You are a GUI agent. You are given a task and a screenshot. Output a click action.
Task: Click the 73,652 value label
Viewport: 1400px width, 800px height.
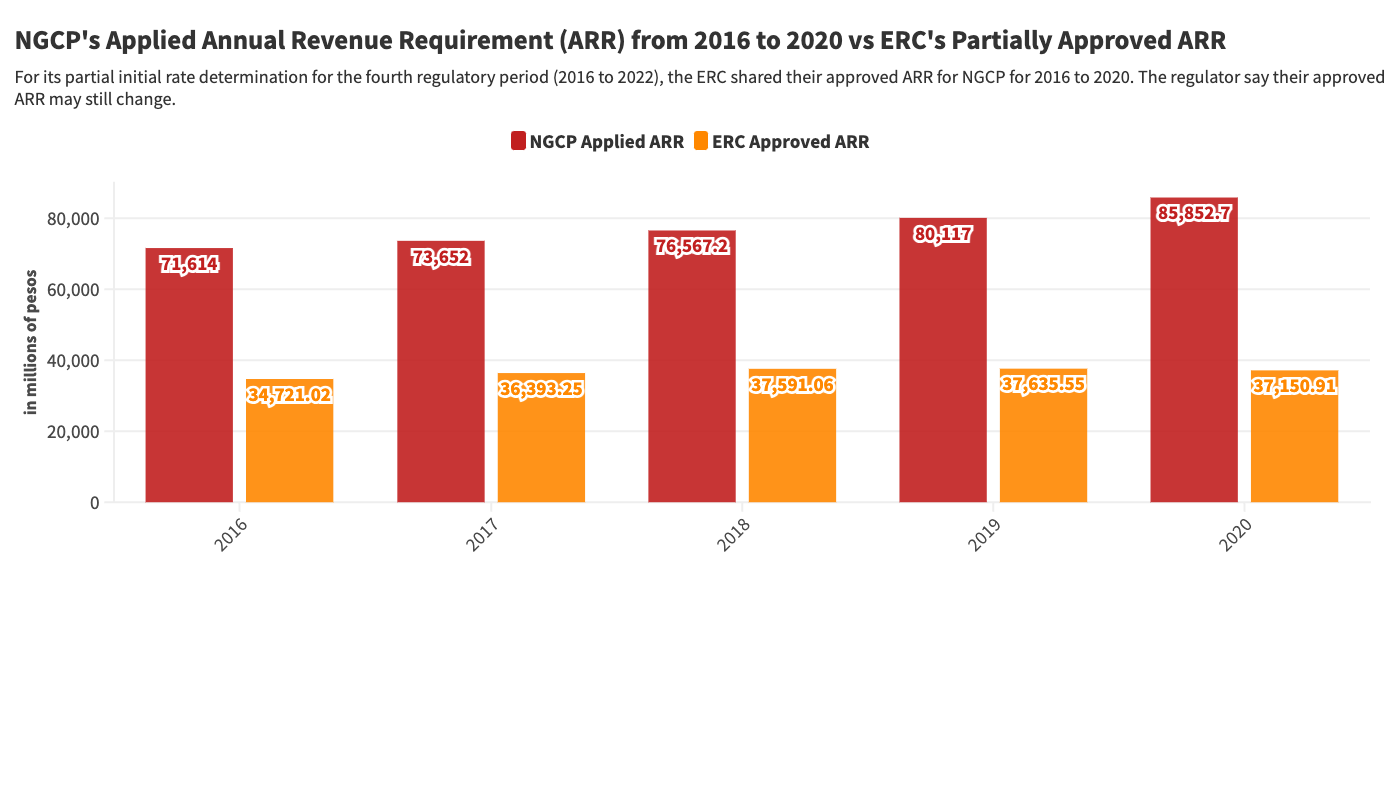[x=441, y=257]
